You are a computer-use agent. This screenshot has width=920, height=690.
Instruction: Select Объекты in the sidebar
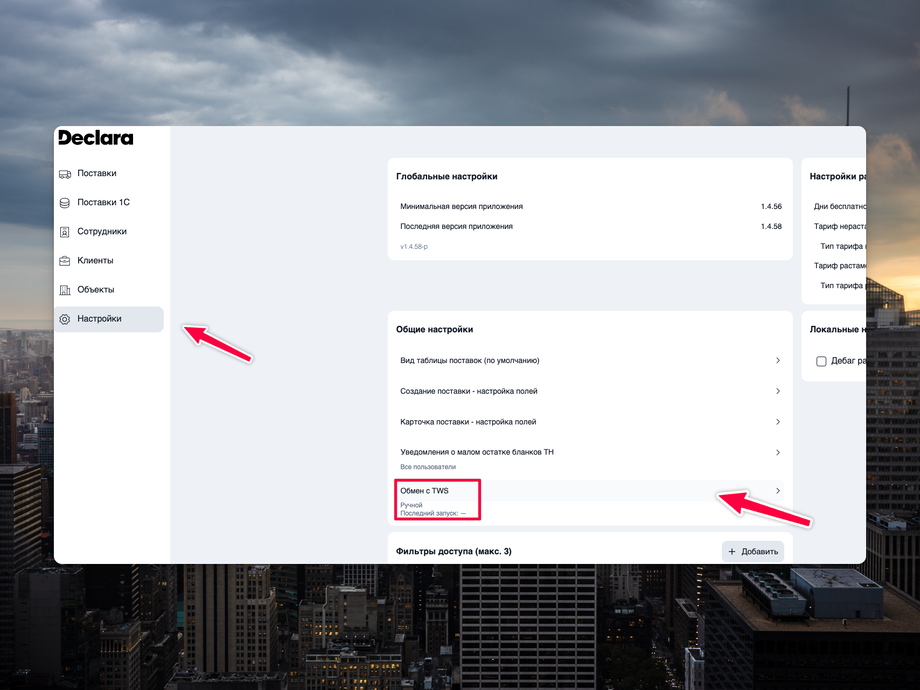pos(109,290)
